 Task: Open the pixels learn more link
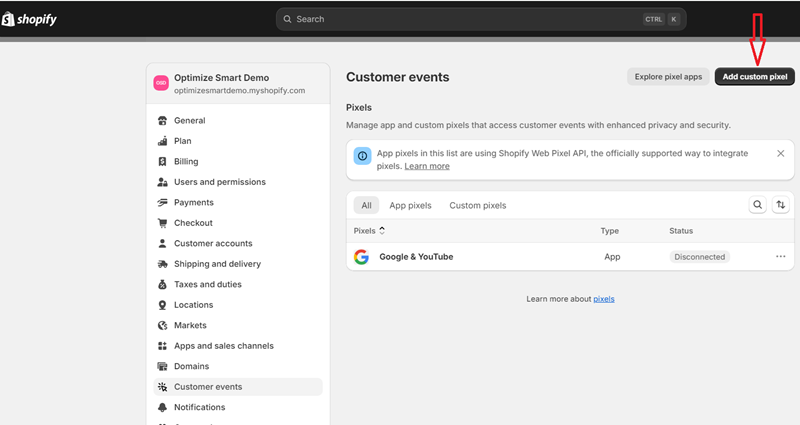(604, 299)
